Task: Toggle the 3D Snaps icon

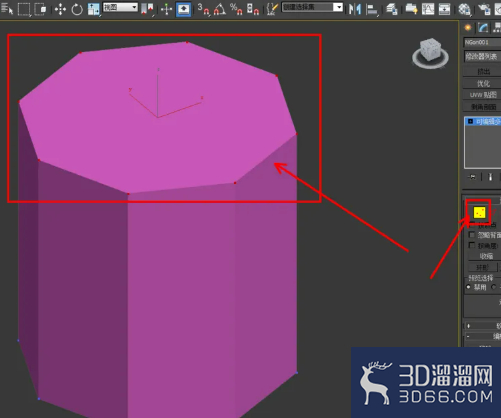Action: [203, 9]
